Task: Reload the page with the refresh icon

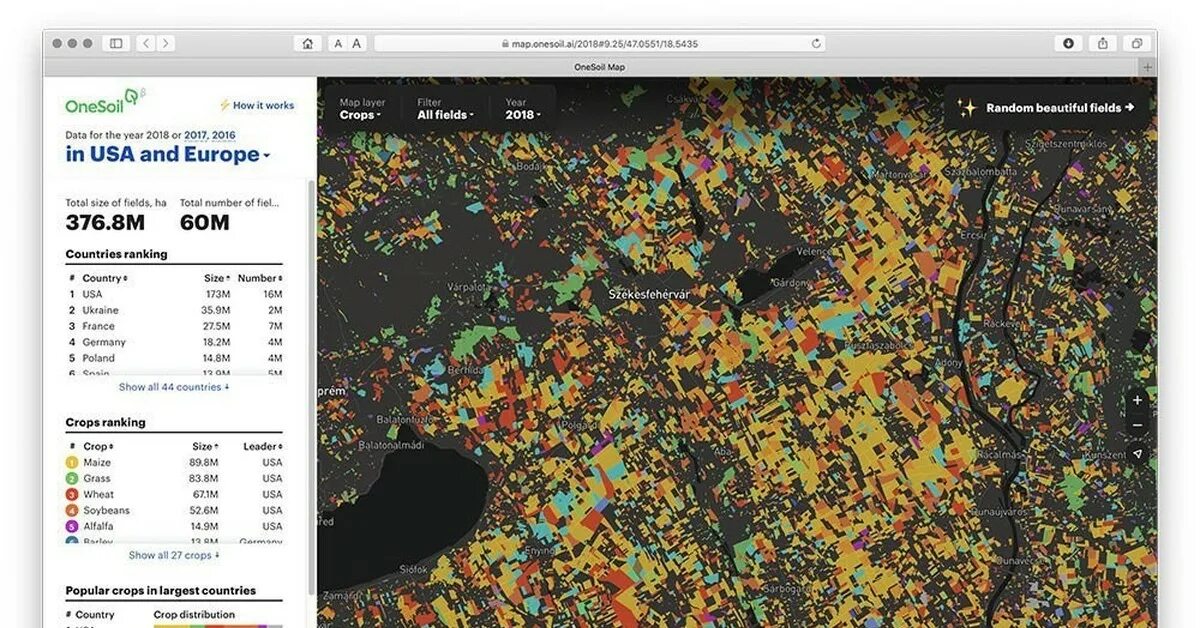Action: (817, 44)
